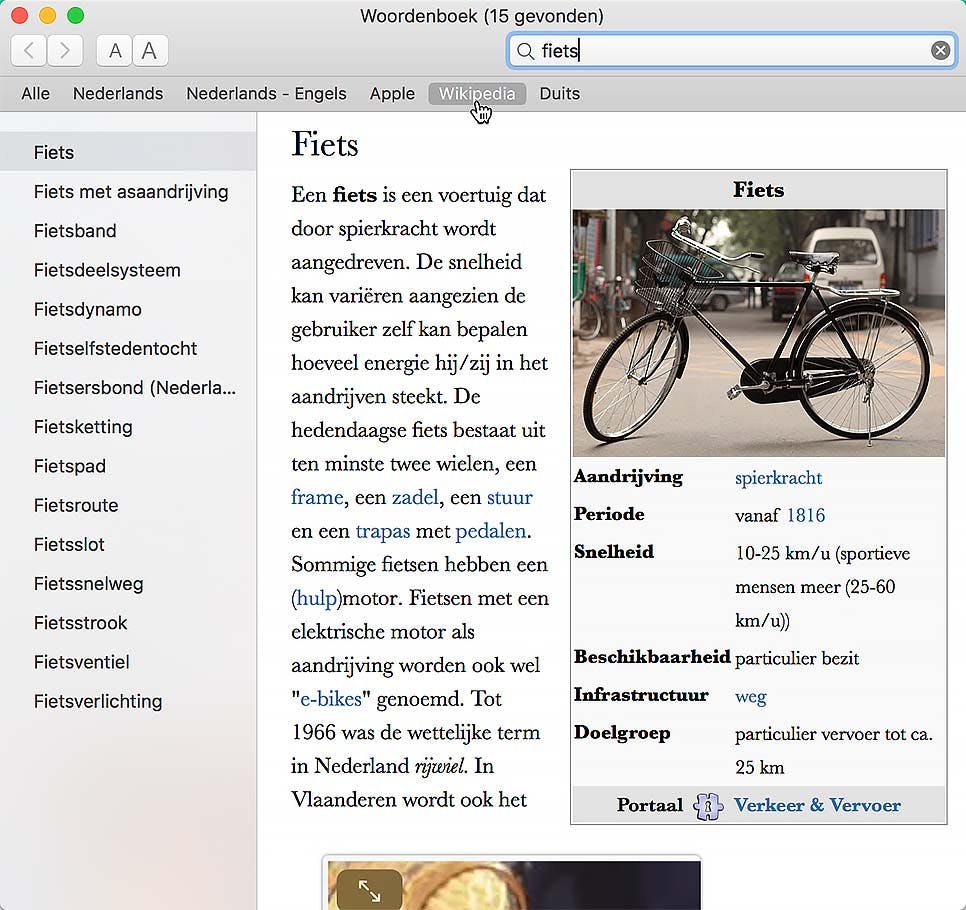This screenshot has height=910, width=966.
Task: Clear the search field using the X icon
Action: [939, 50]
